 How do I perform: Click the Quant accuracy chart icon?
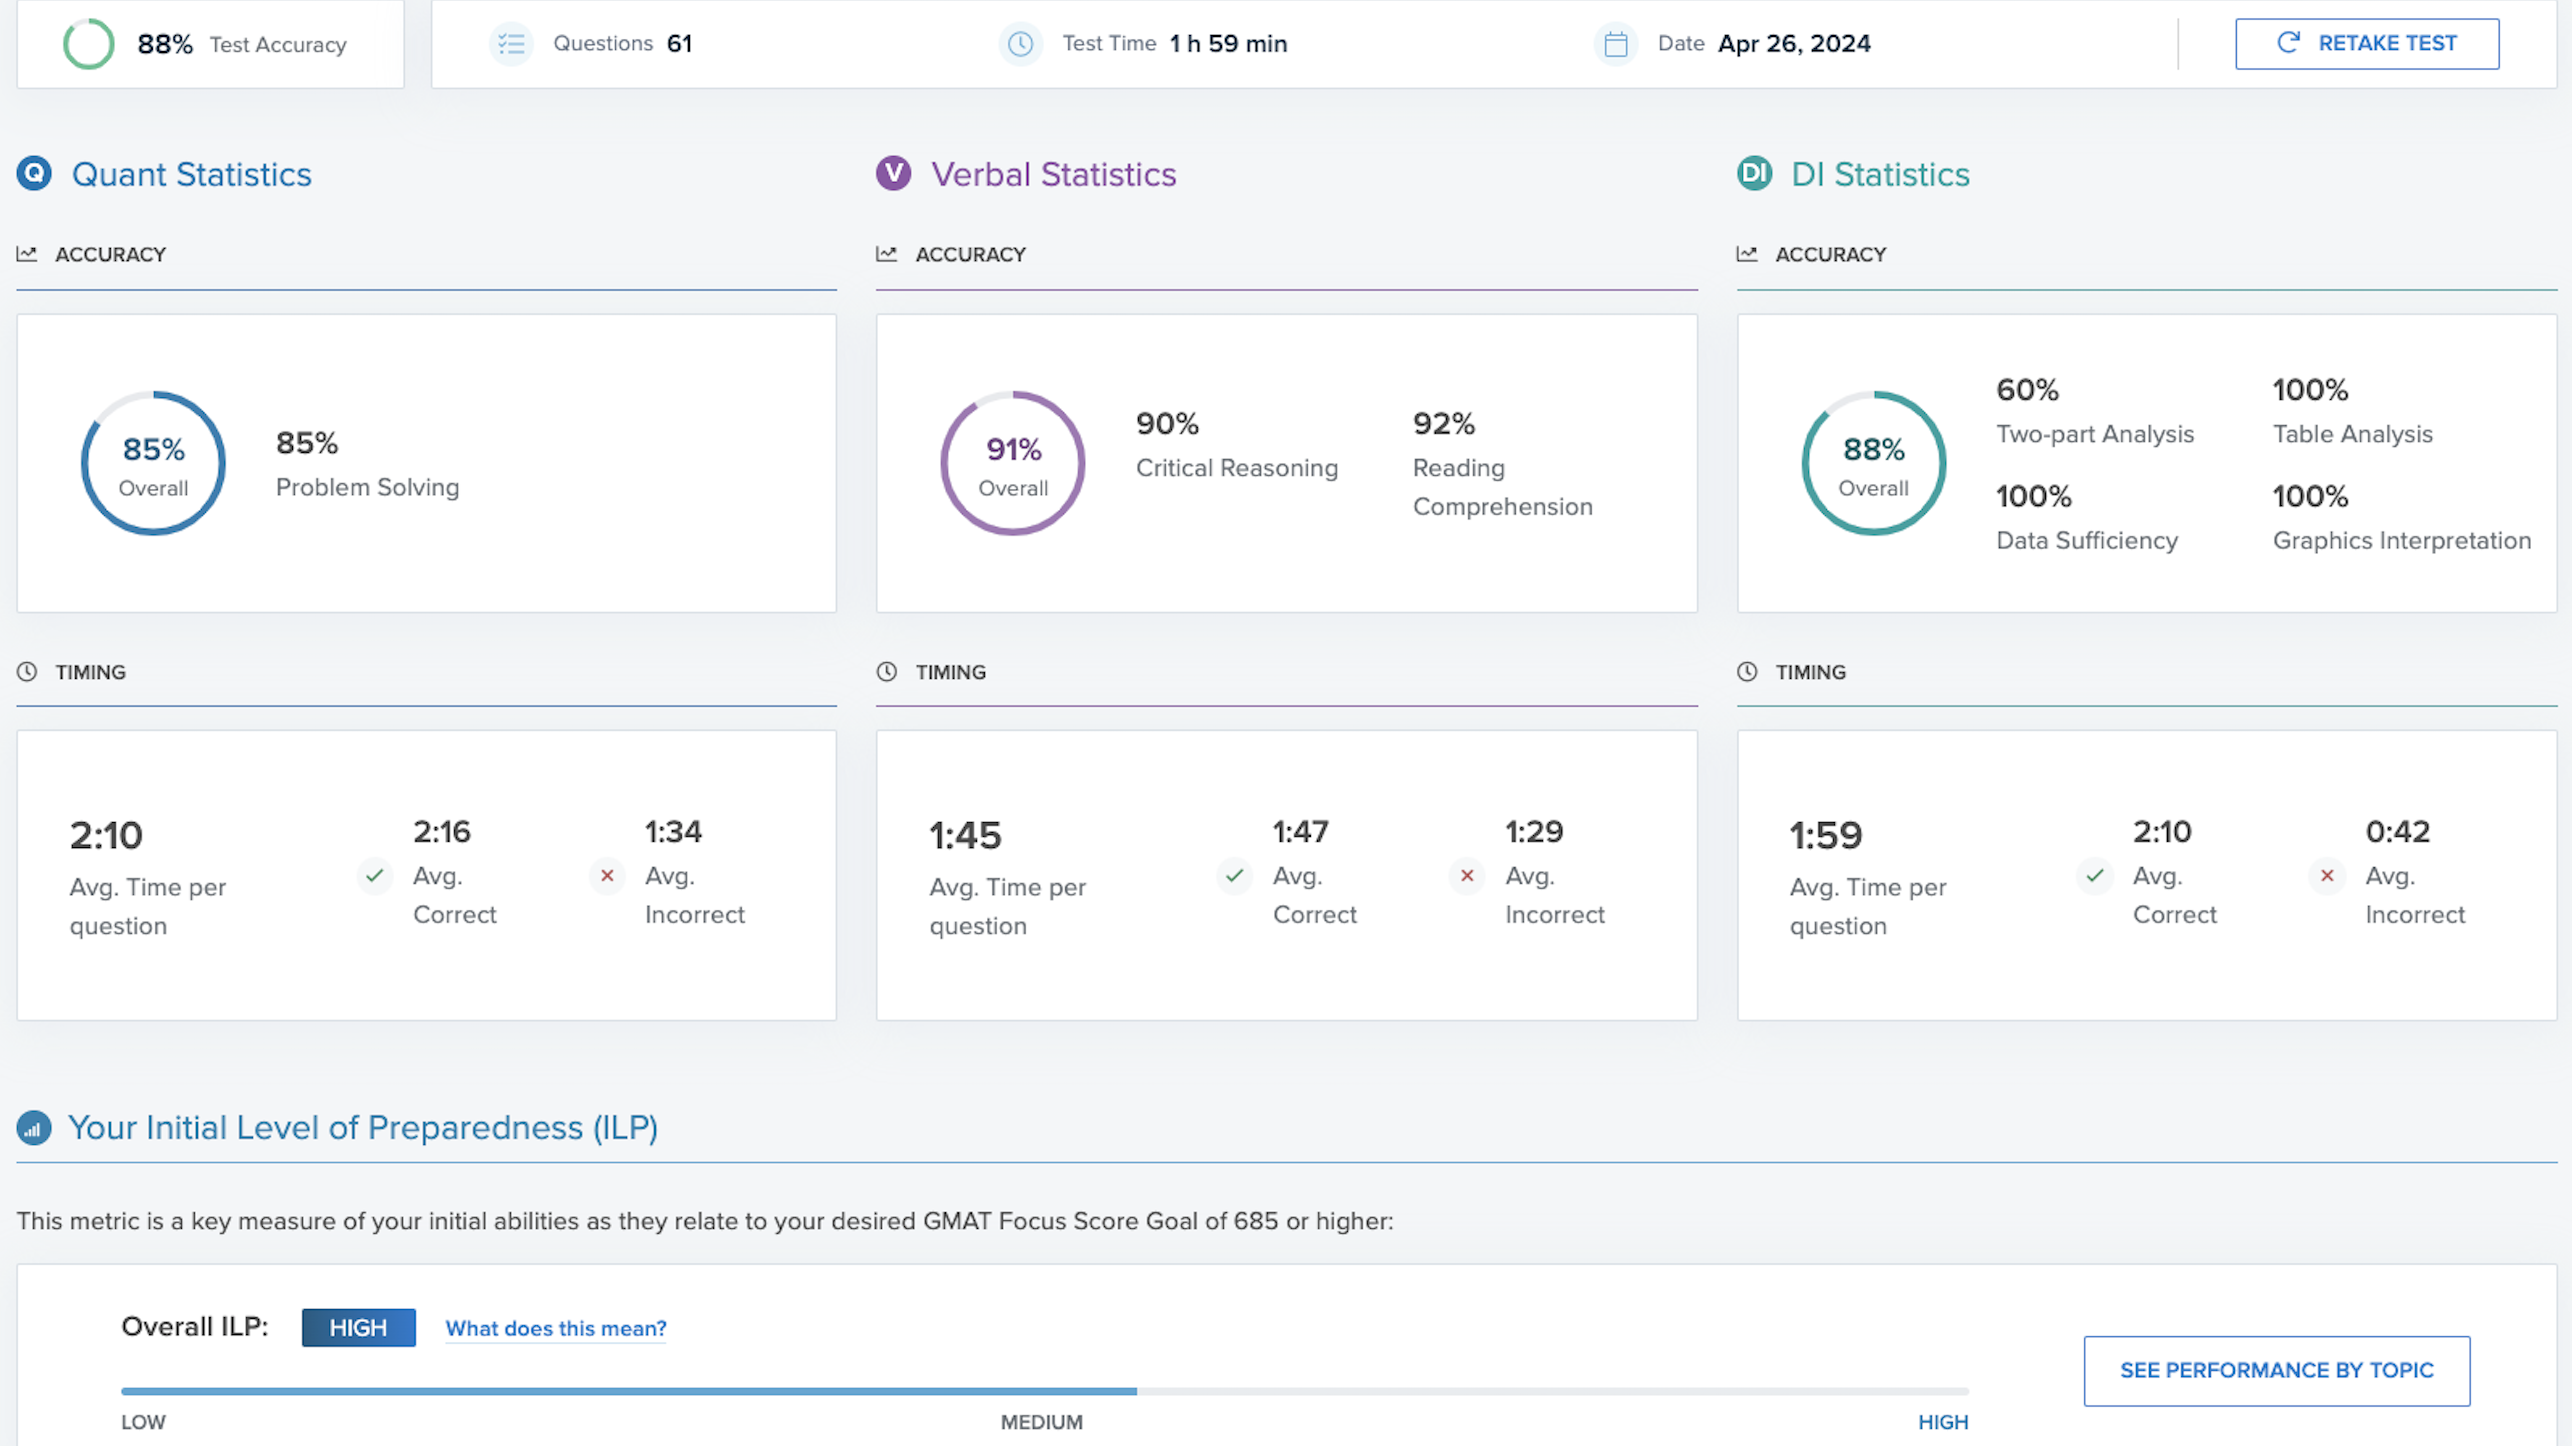tap(27, 254)
